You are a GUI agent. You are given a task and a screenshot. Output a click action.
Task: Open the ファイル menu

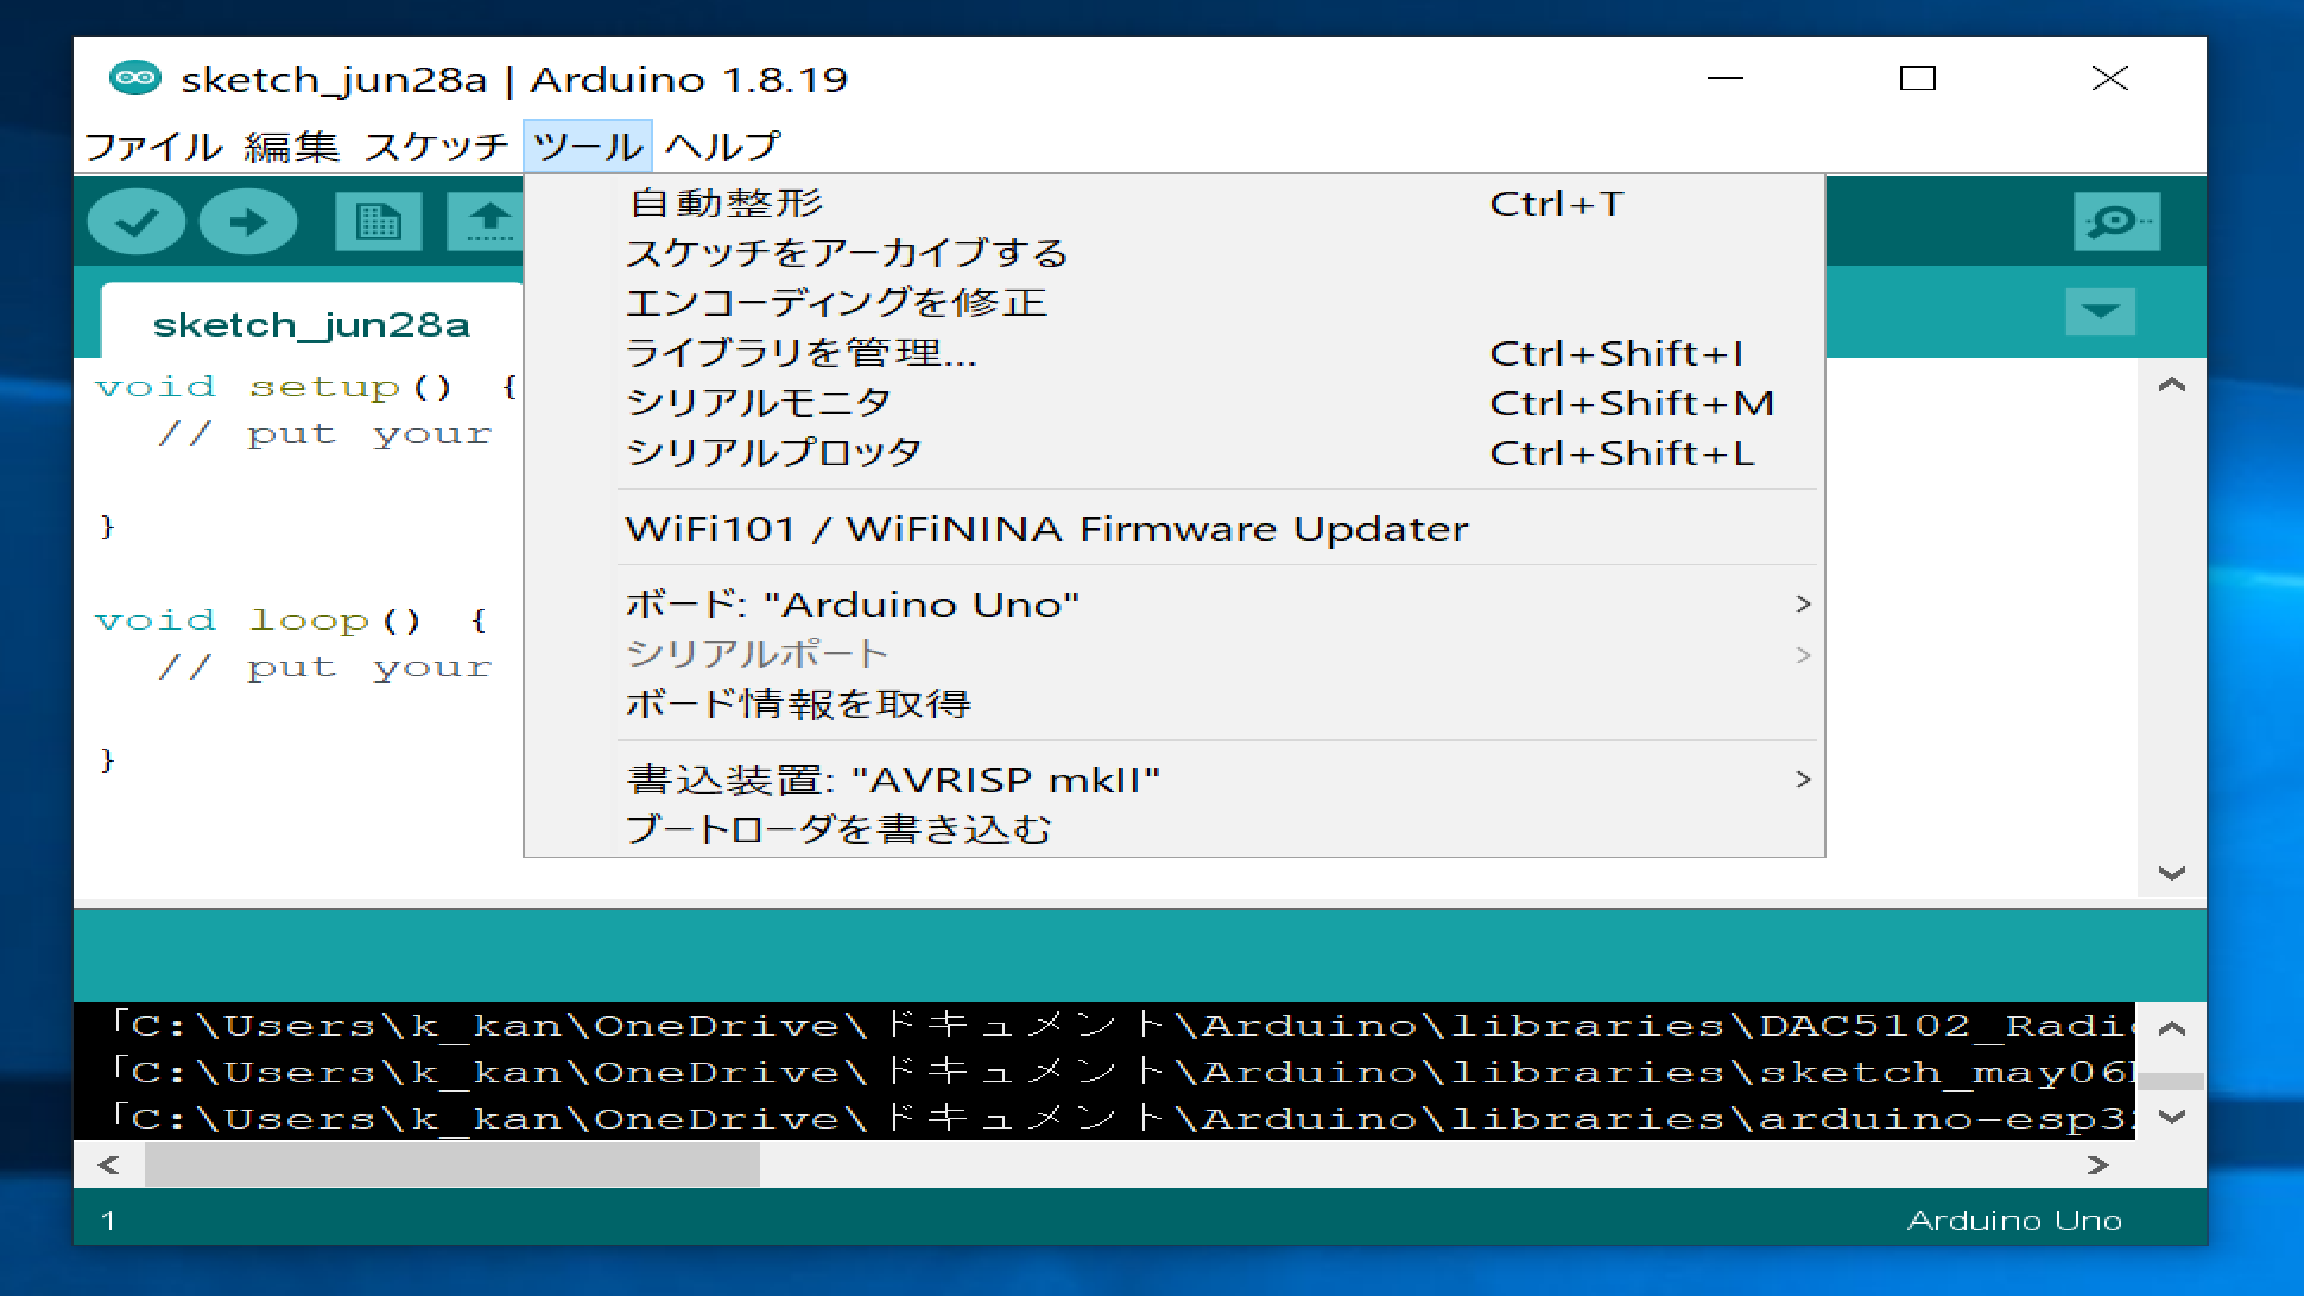(153, 147)
